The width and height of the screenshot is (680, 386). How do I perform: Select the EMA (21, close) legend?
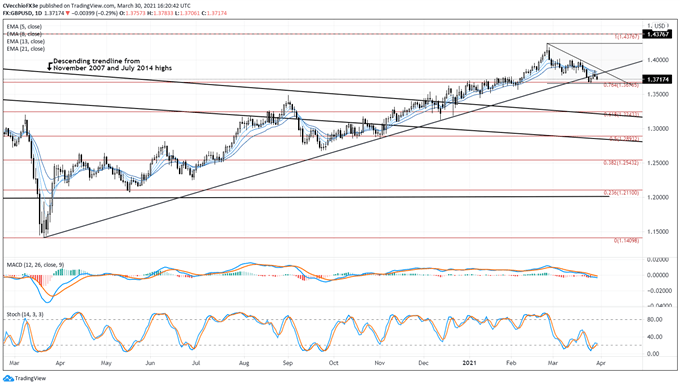point(26,49)
